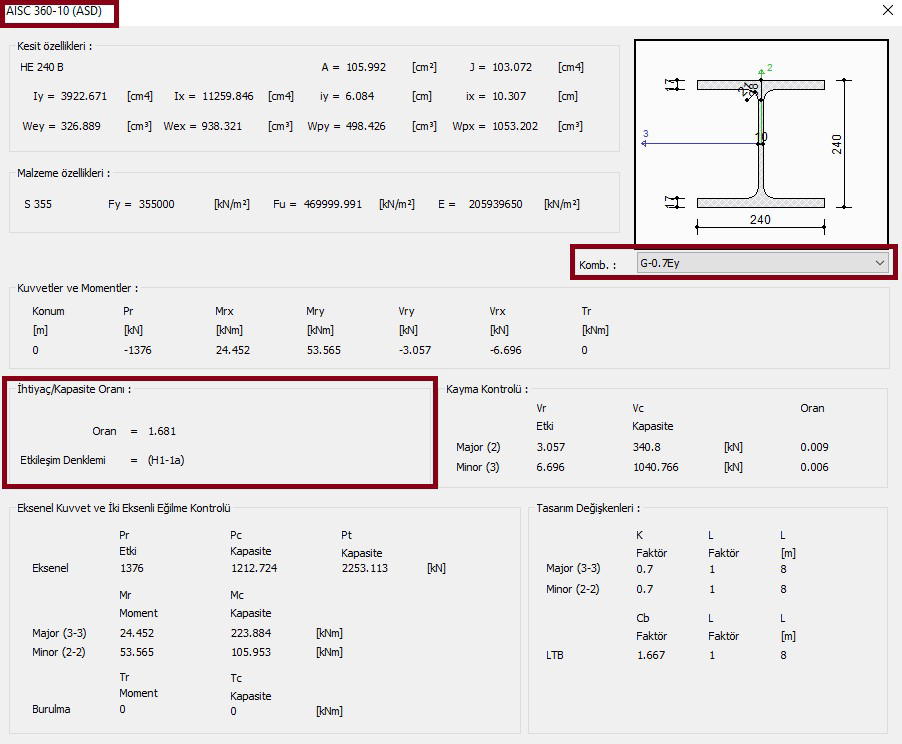
Task: Click the HE 240 B cross-section drawing
Action: click(x=761, y=142)
